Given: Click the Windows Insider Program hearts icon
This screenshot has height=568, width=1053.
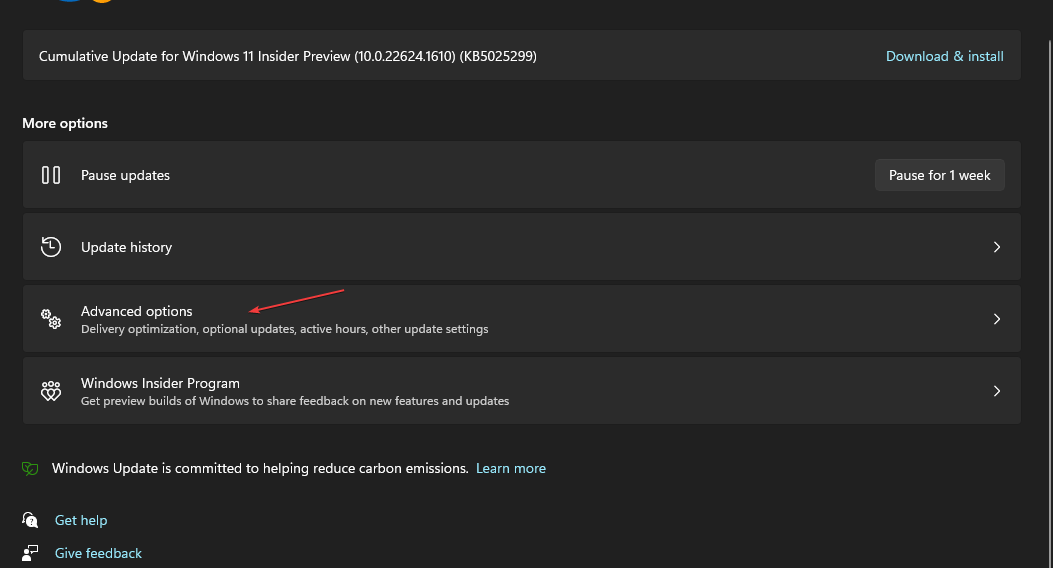Looking at the screenshot, I should pyautogui.click(x=51, y=391).
